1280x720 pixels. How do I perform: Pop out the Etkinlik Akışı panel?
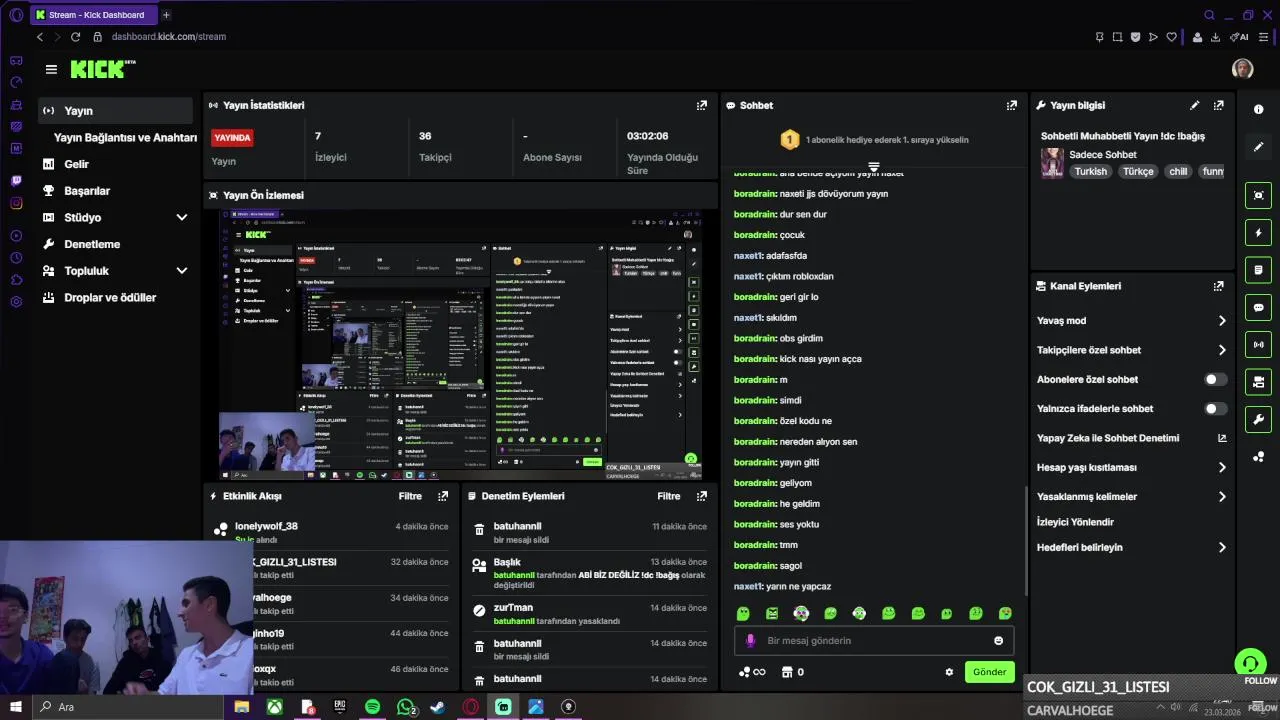443,496
